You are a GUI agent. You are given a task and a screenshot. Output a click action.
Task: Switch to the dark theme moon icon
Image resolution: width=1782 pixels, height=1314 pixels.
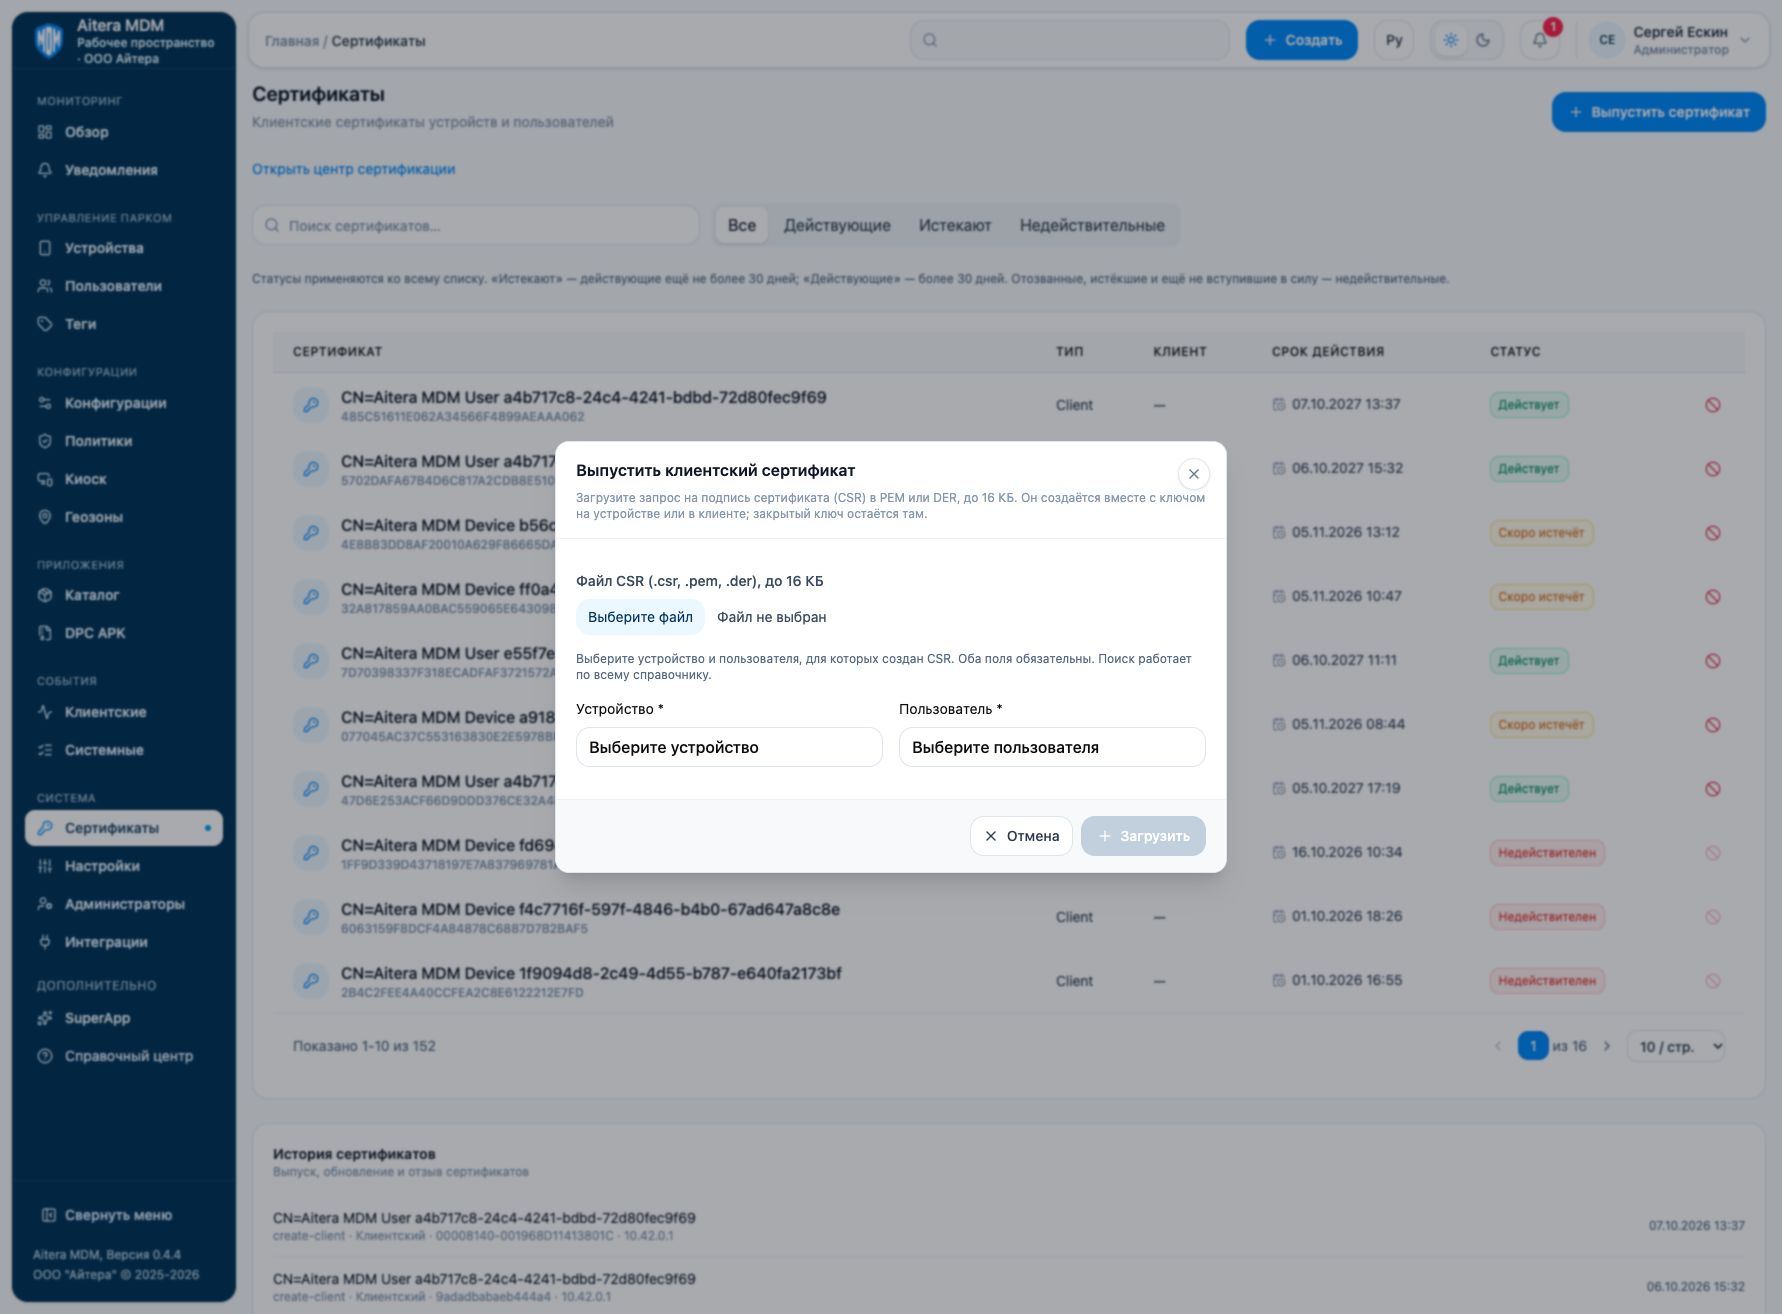click(x=1483, y=40)
